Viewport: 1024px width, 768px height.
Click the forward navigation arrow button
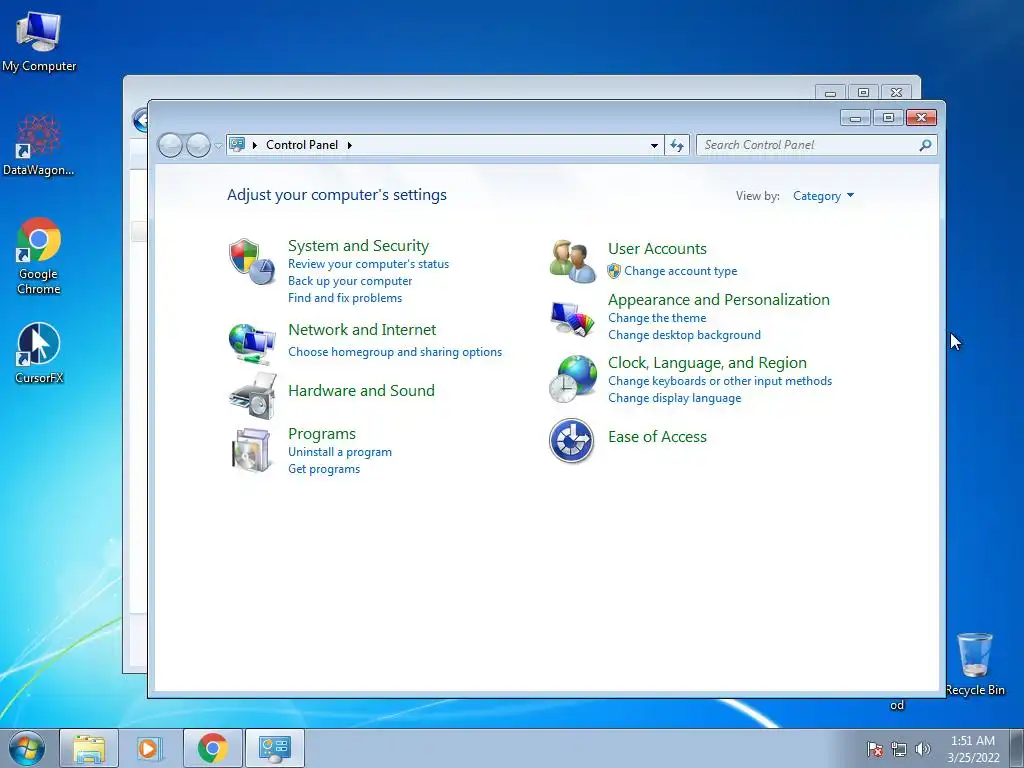coord(198,145)
